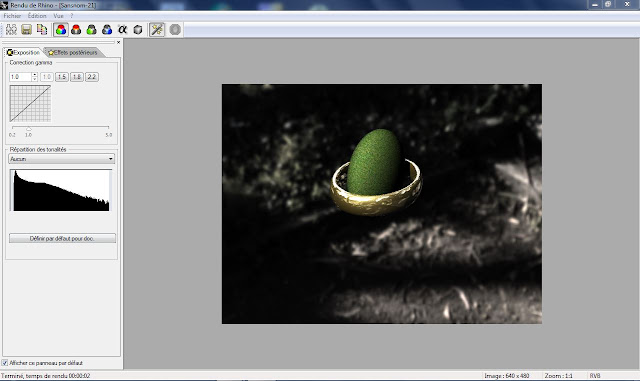Save the rendered image with floppy icon
The width and height of the screenshot is (640, 381).
27,30
